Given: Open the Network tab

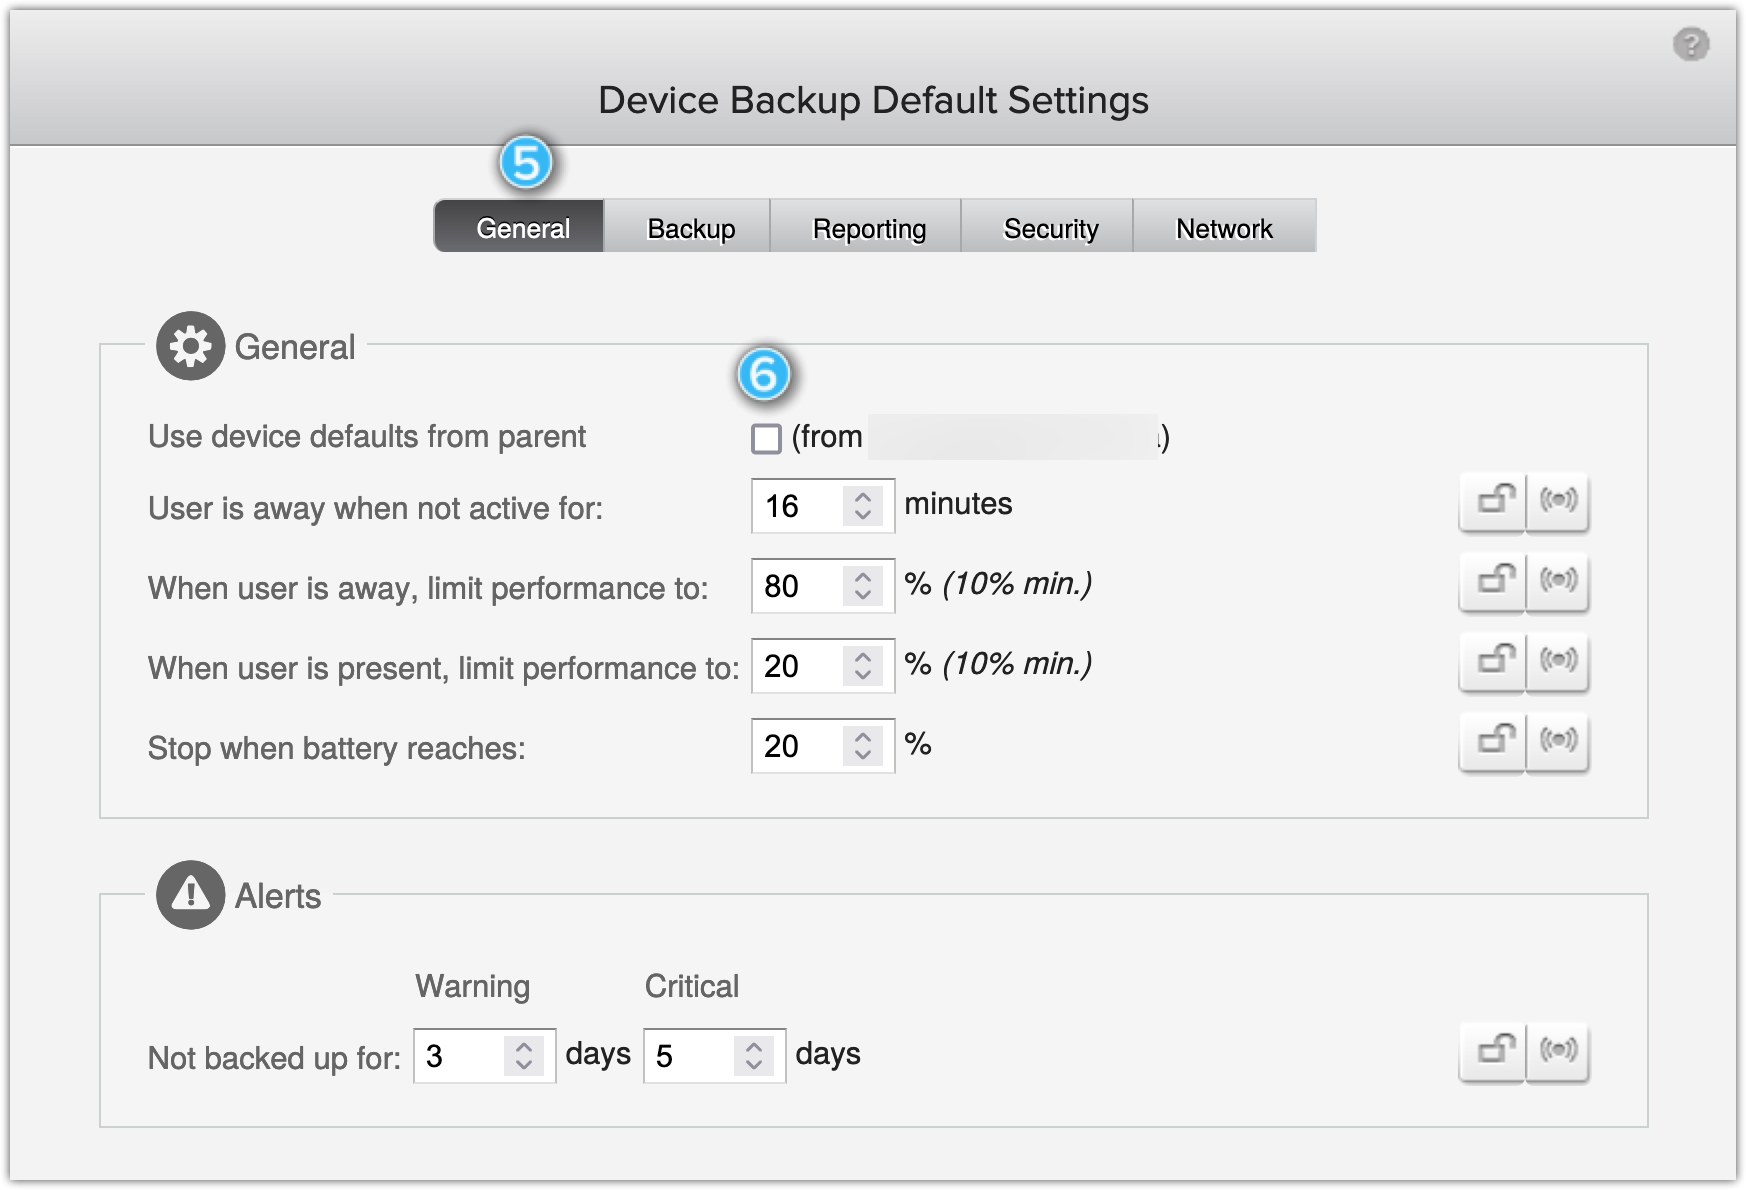Looking at the screenshot, I should (1224, 226).
